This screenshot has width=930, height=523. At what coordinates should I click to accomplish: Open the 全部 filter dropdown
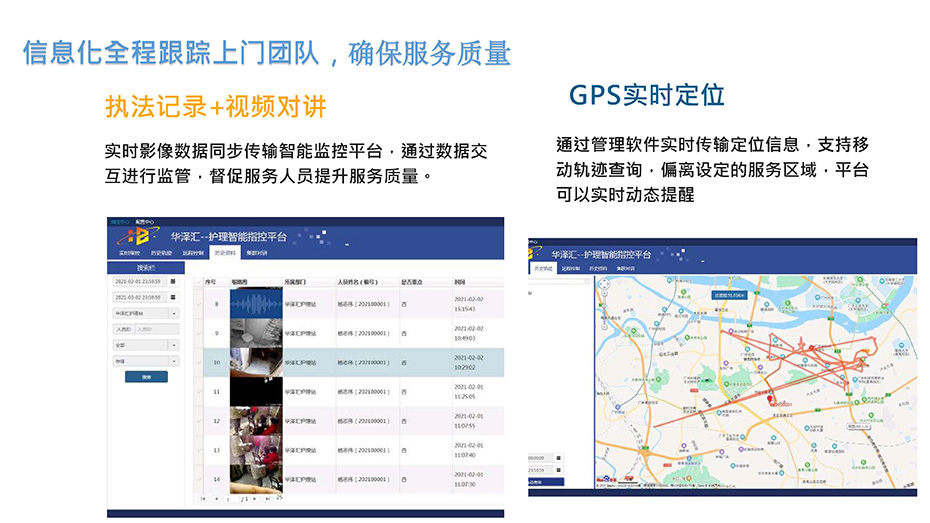[x=173, y=345]
